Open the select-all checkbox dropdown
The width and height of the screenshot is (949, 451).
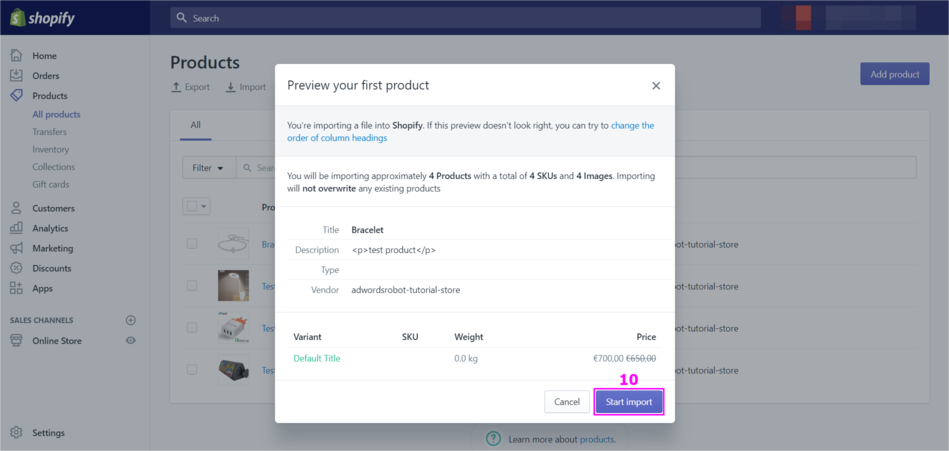coord(204,206)
